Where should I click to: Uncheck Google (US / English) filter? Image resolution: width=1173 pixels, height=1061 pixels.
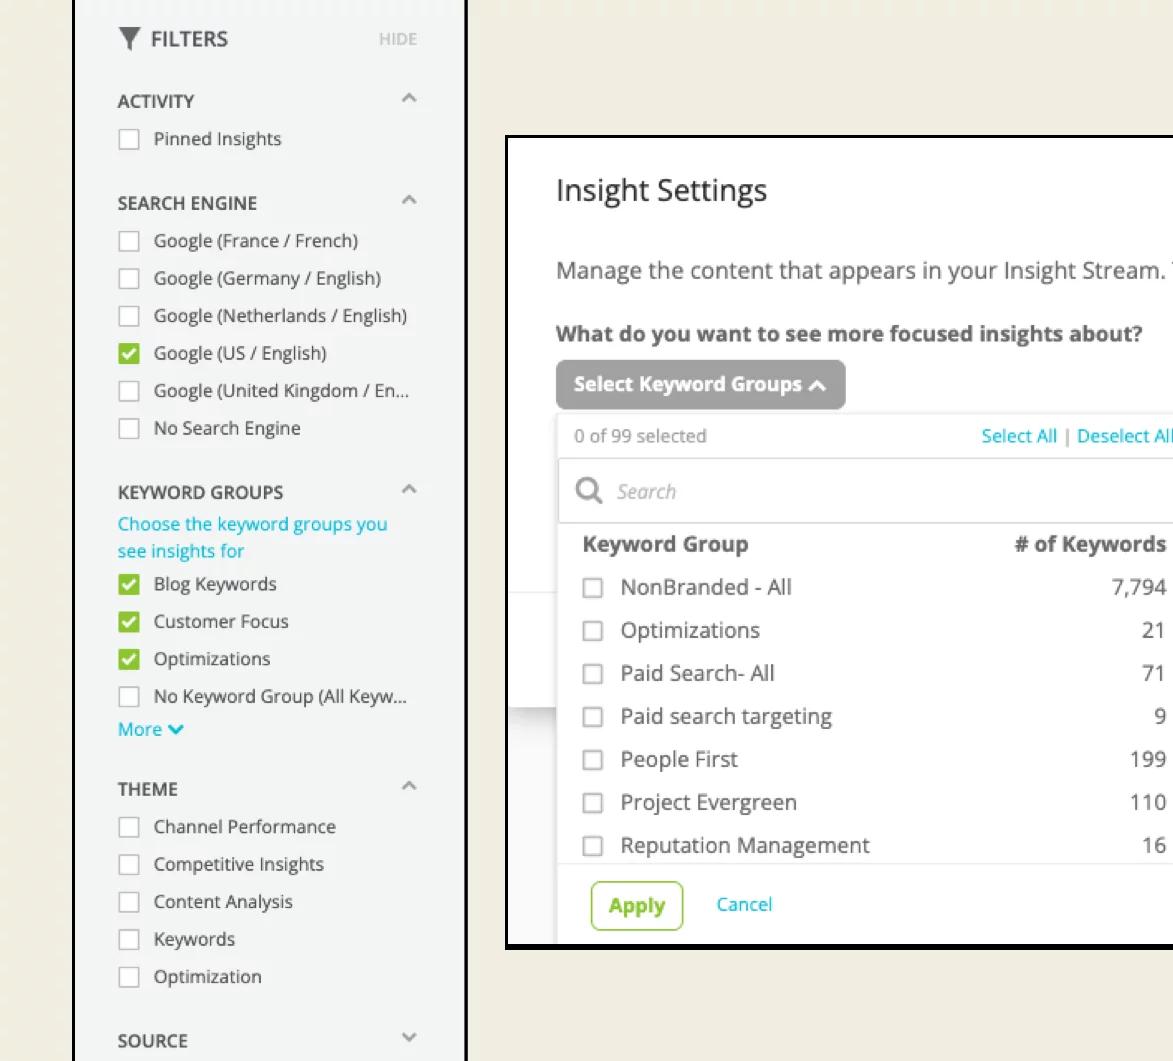coord(129,353)
